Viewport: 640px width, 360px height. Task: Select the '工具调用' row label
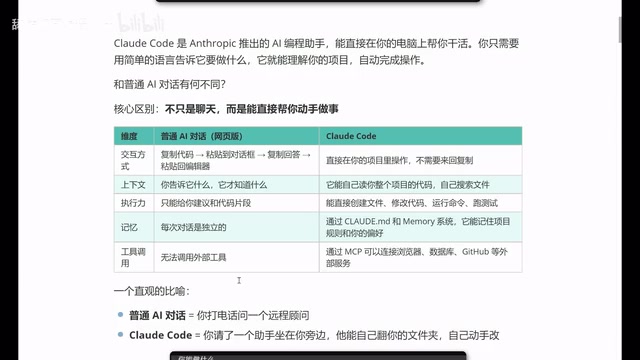click(x=133, y=257)
